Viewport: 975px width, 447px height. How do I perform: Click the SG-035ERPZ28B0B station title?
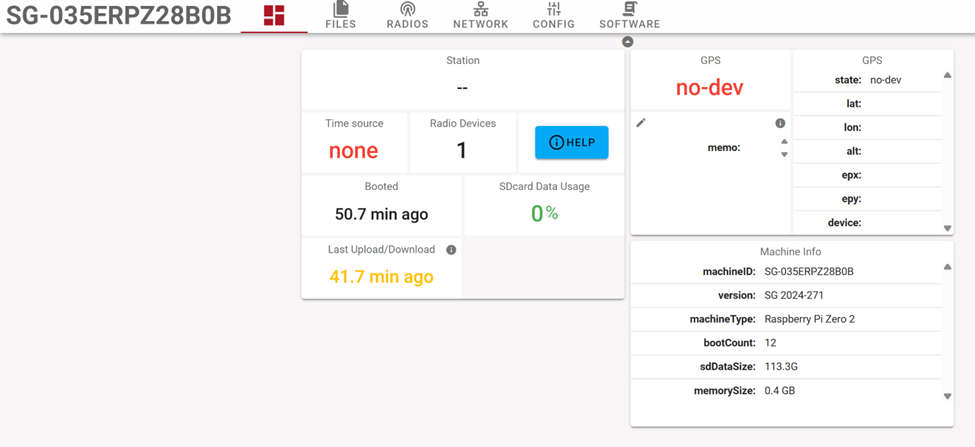click(119, 16)
